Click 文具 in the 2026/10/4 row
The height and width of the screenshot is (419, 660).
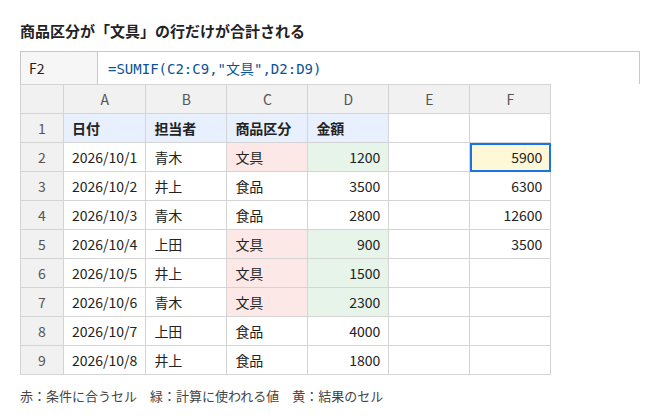click(267, 245)
